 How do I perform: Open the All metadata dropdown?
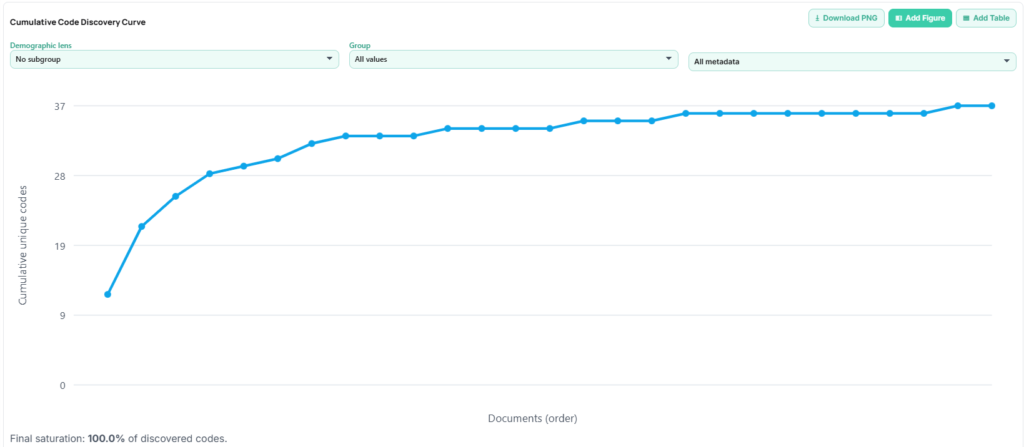[x=852, y=62]
